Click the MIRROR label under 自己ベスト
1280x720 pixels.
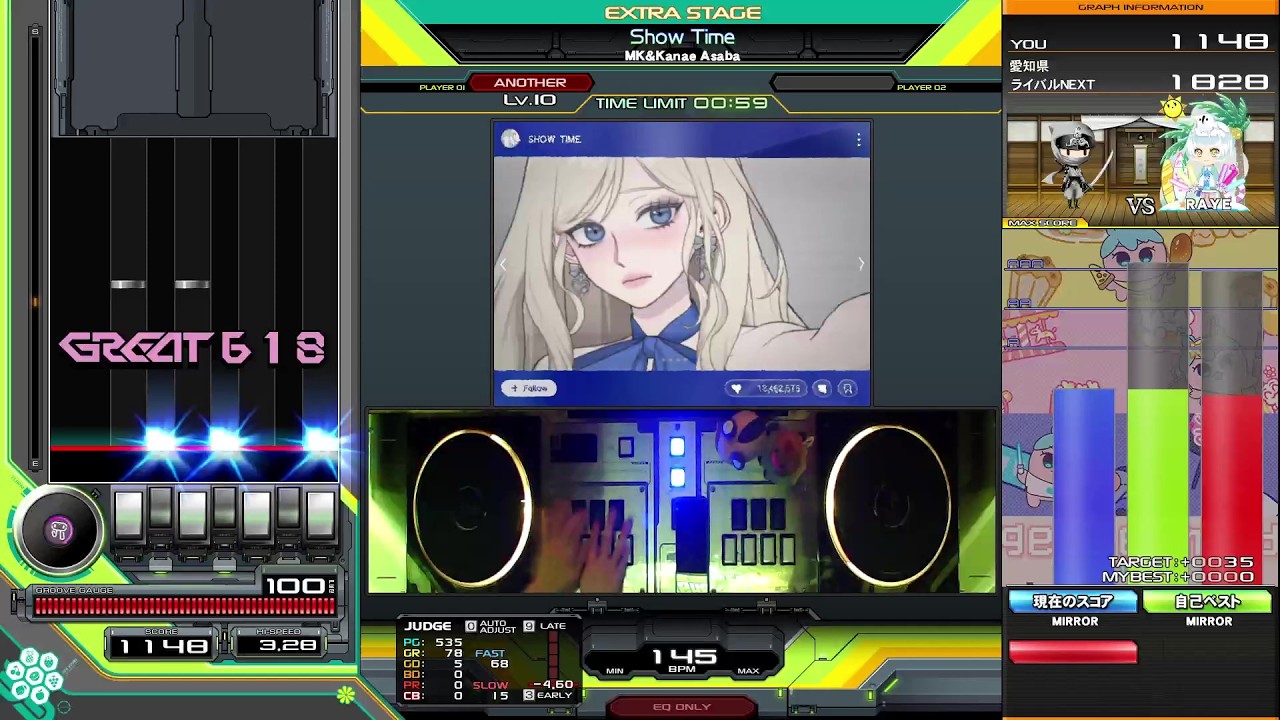1209,621
